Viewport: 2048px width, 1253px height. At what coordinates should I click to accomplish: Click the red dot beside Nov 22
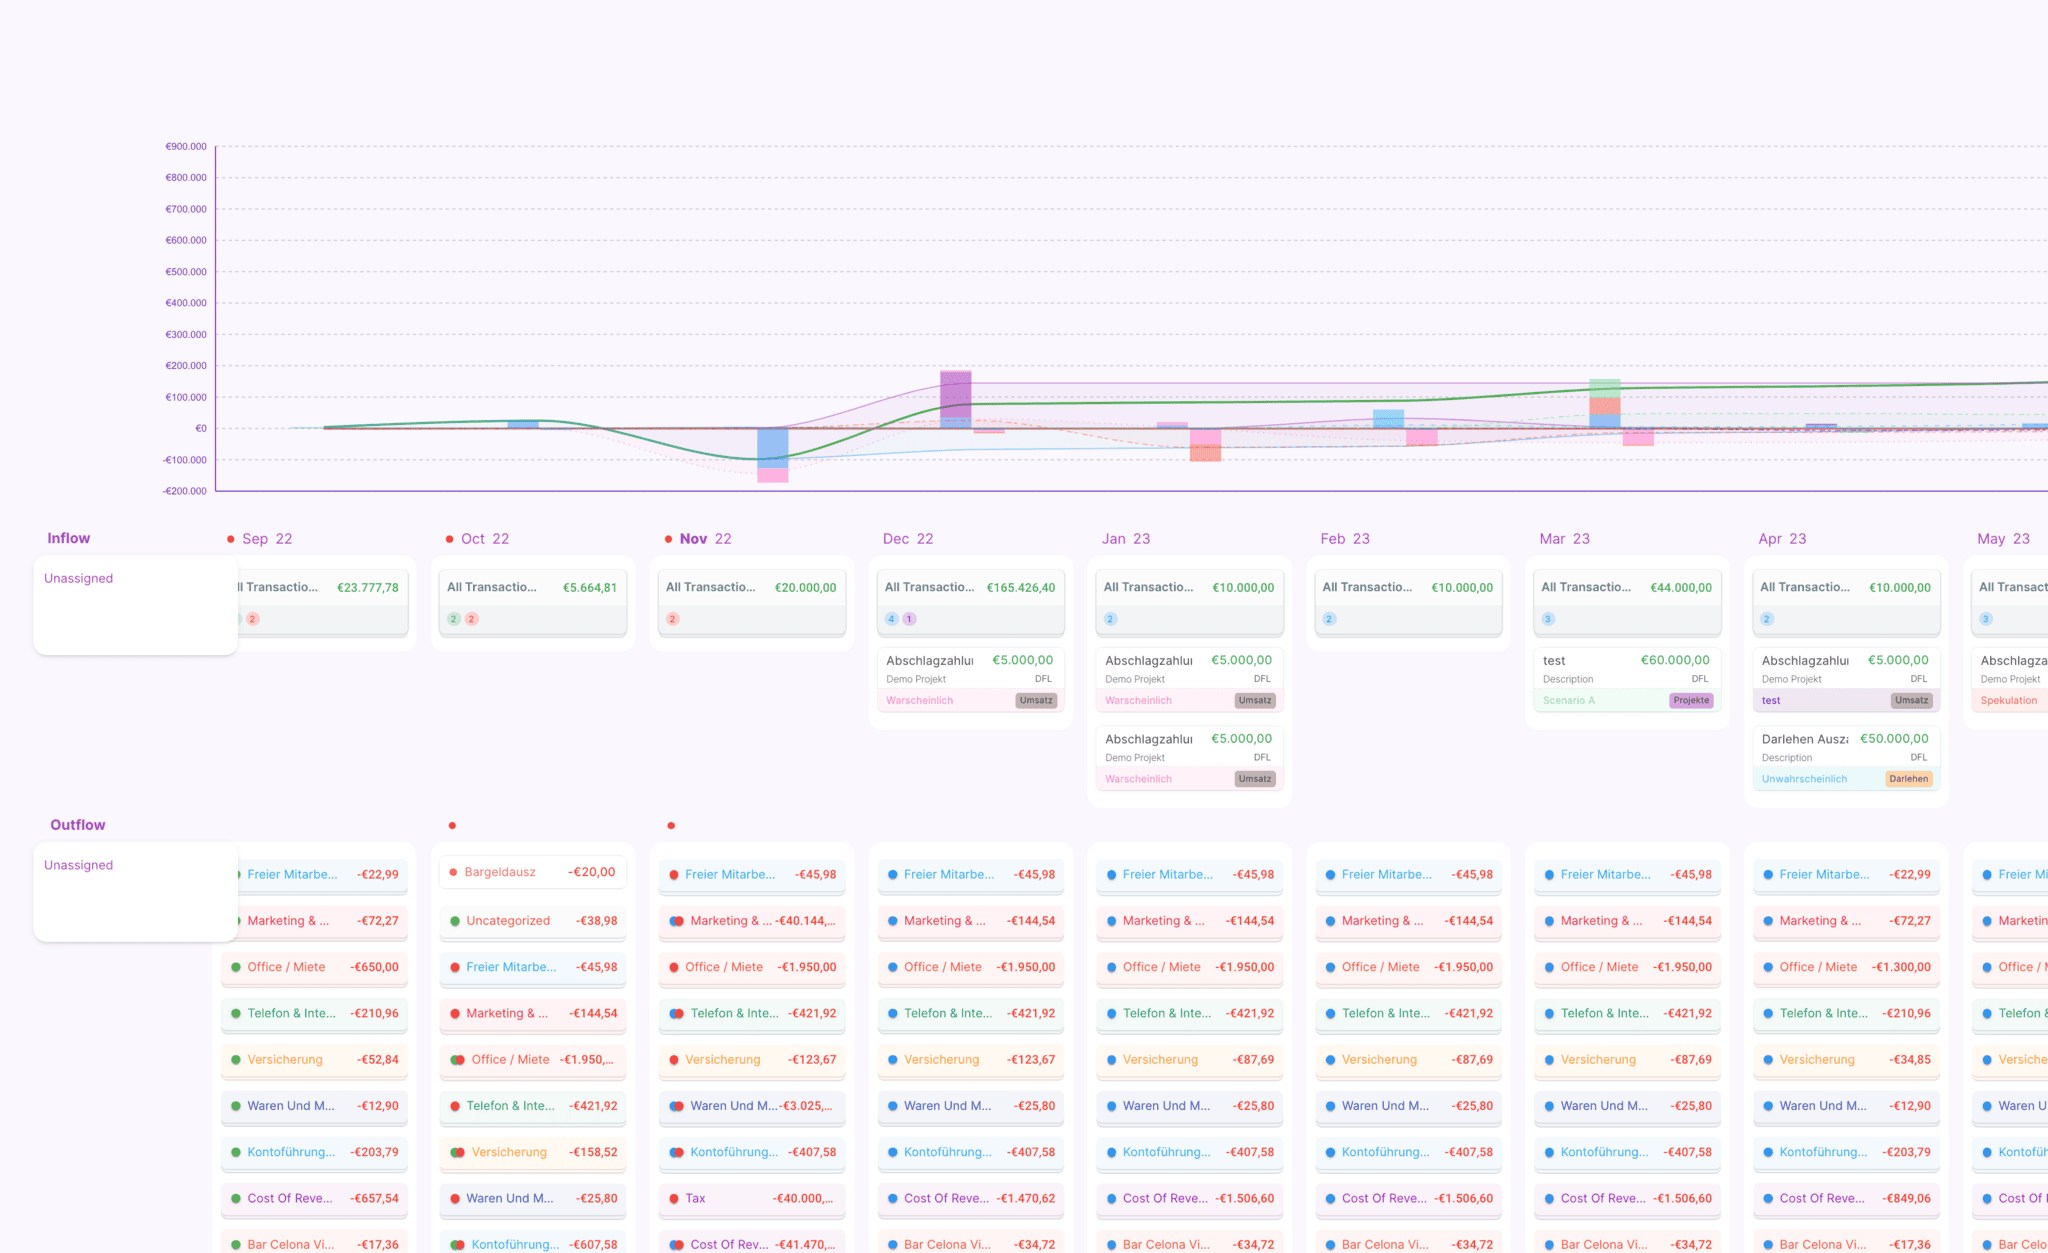tap(668, 539)
